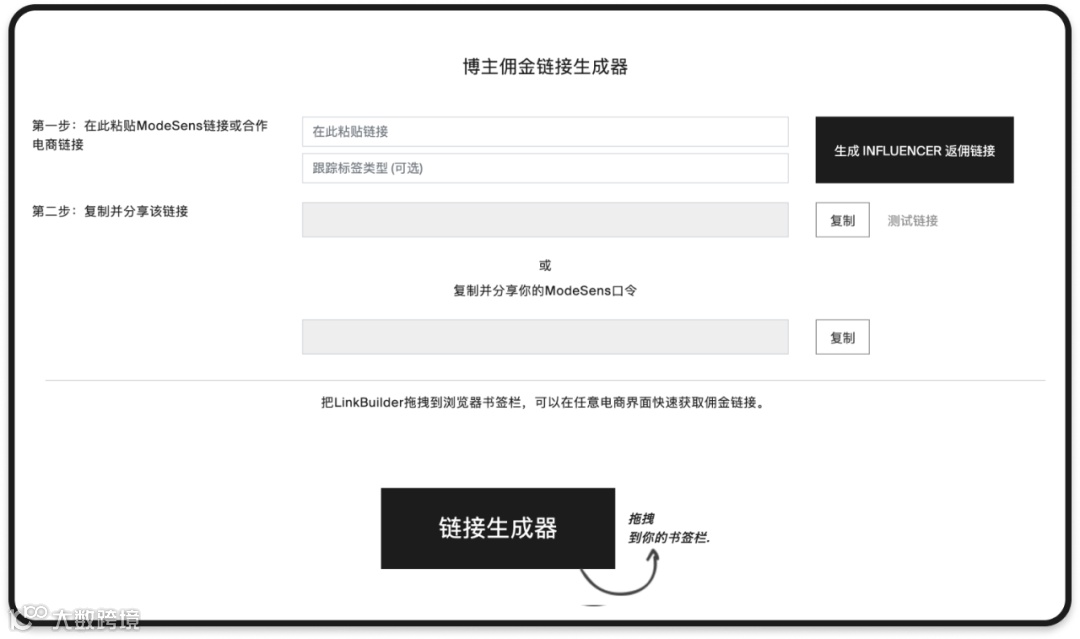Click the 复制并分享你的ModeSens口令 heading

point(545,291)
